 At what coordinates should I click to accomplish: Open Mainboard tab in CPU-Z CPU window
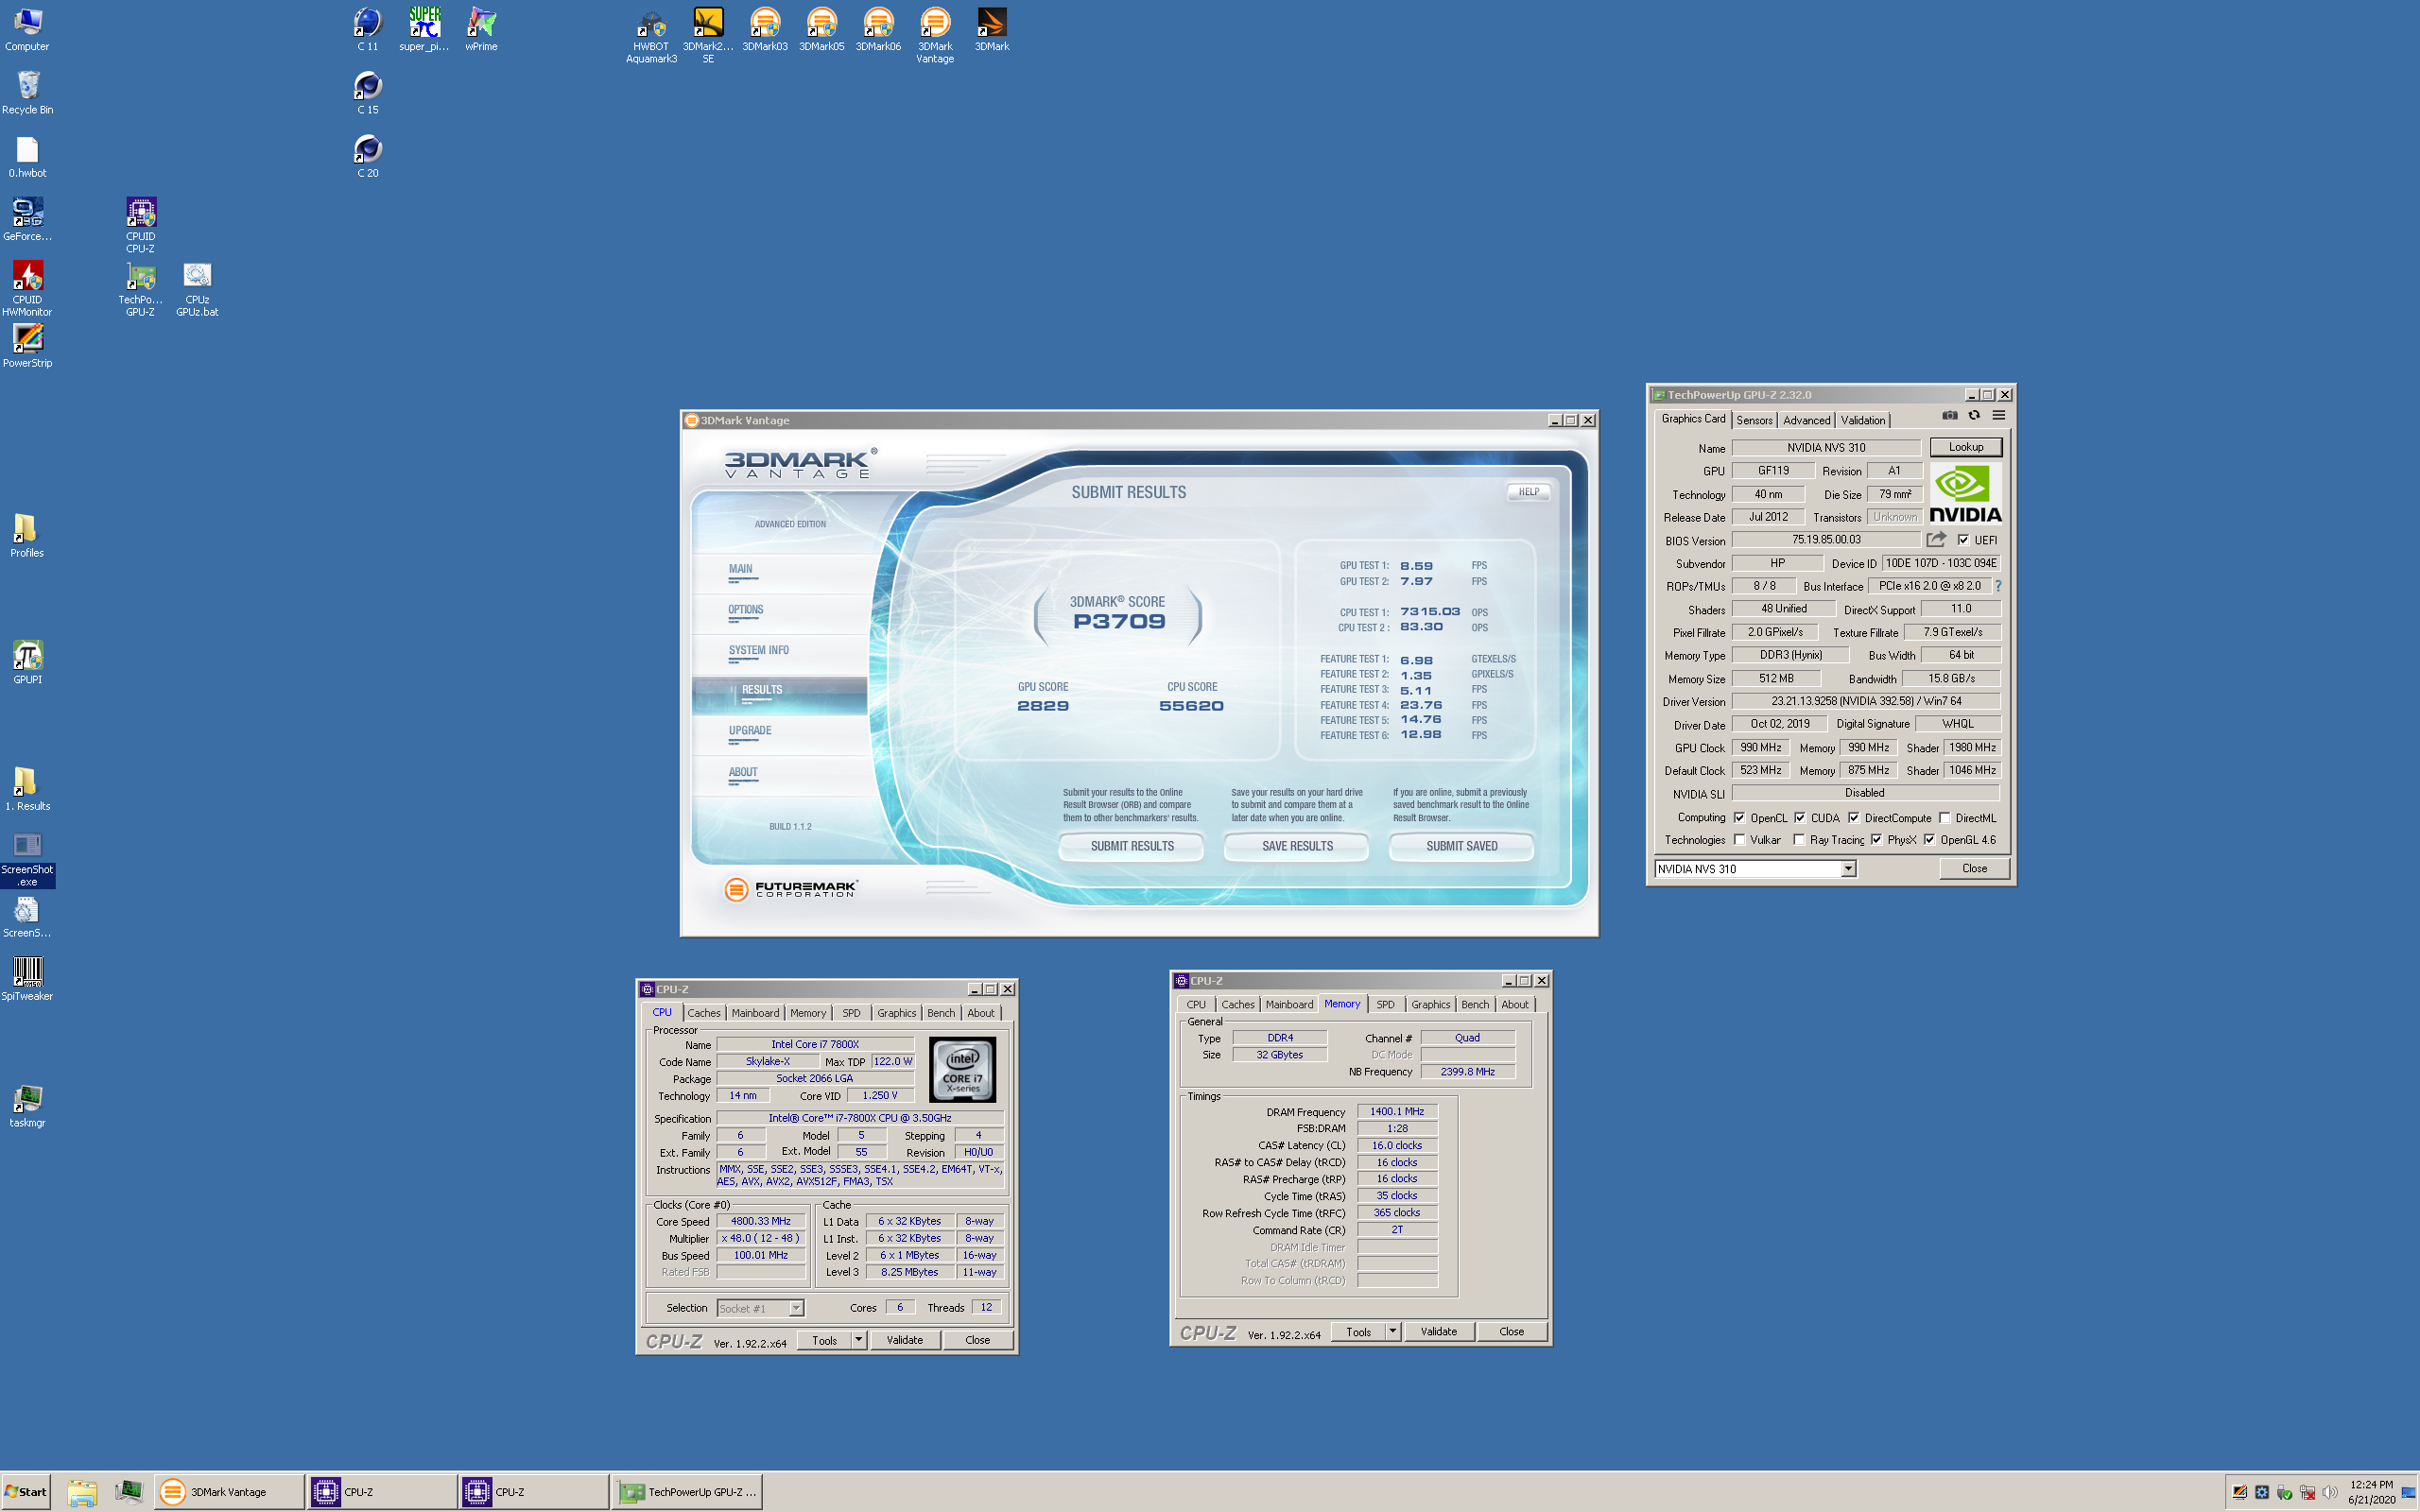coord(755,1013)
